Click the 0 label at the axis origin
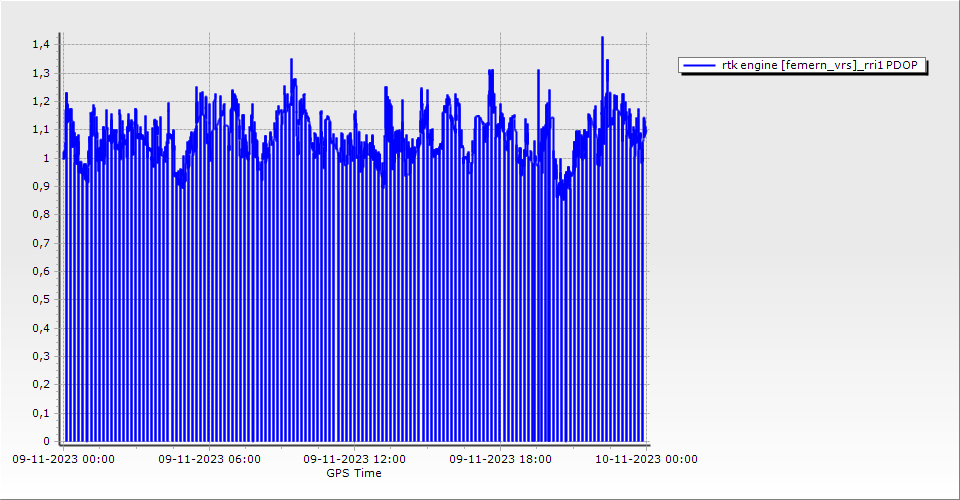This screenshot has width=960, height=500. point(45,441)
